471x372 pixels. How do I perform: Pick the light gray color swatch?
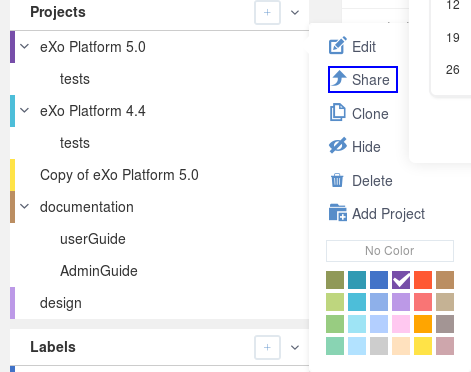379,346
